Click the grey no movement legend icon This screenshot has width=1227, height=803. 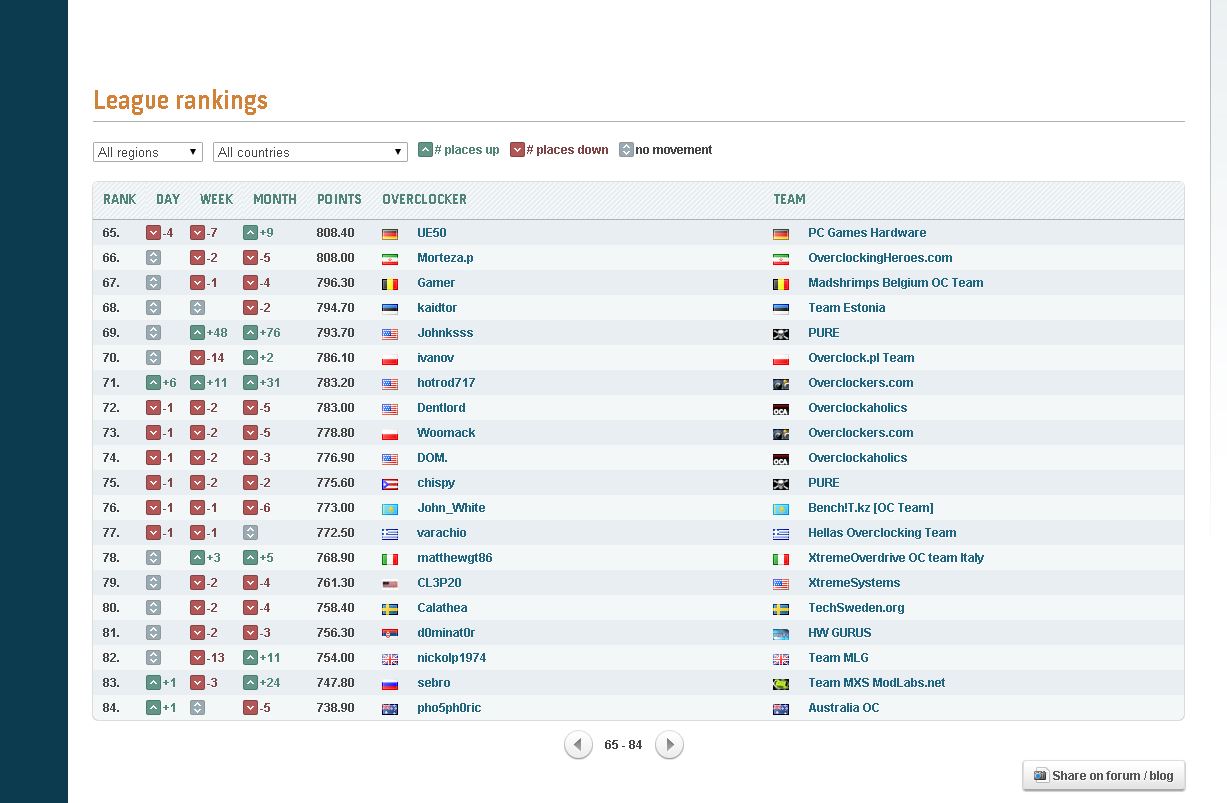click(x=626, y=150)
